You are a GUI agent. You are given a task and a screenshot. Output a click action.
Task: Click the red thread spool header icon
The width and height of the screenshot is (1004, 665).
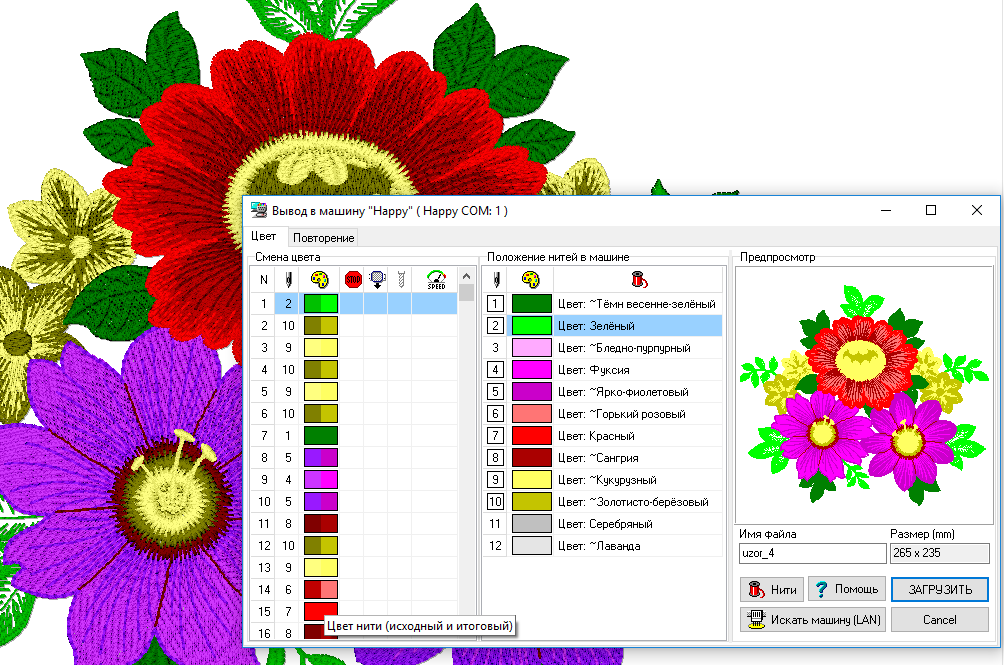click(638, 280)
